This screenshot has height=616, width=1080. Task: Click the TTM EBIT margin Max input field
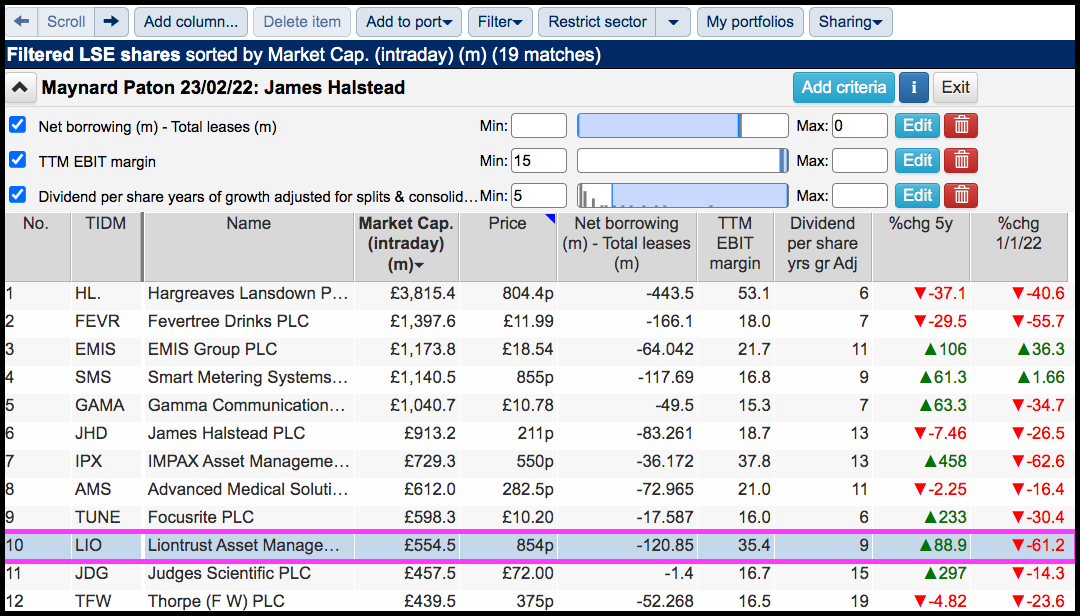coord(860,161)
